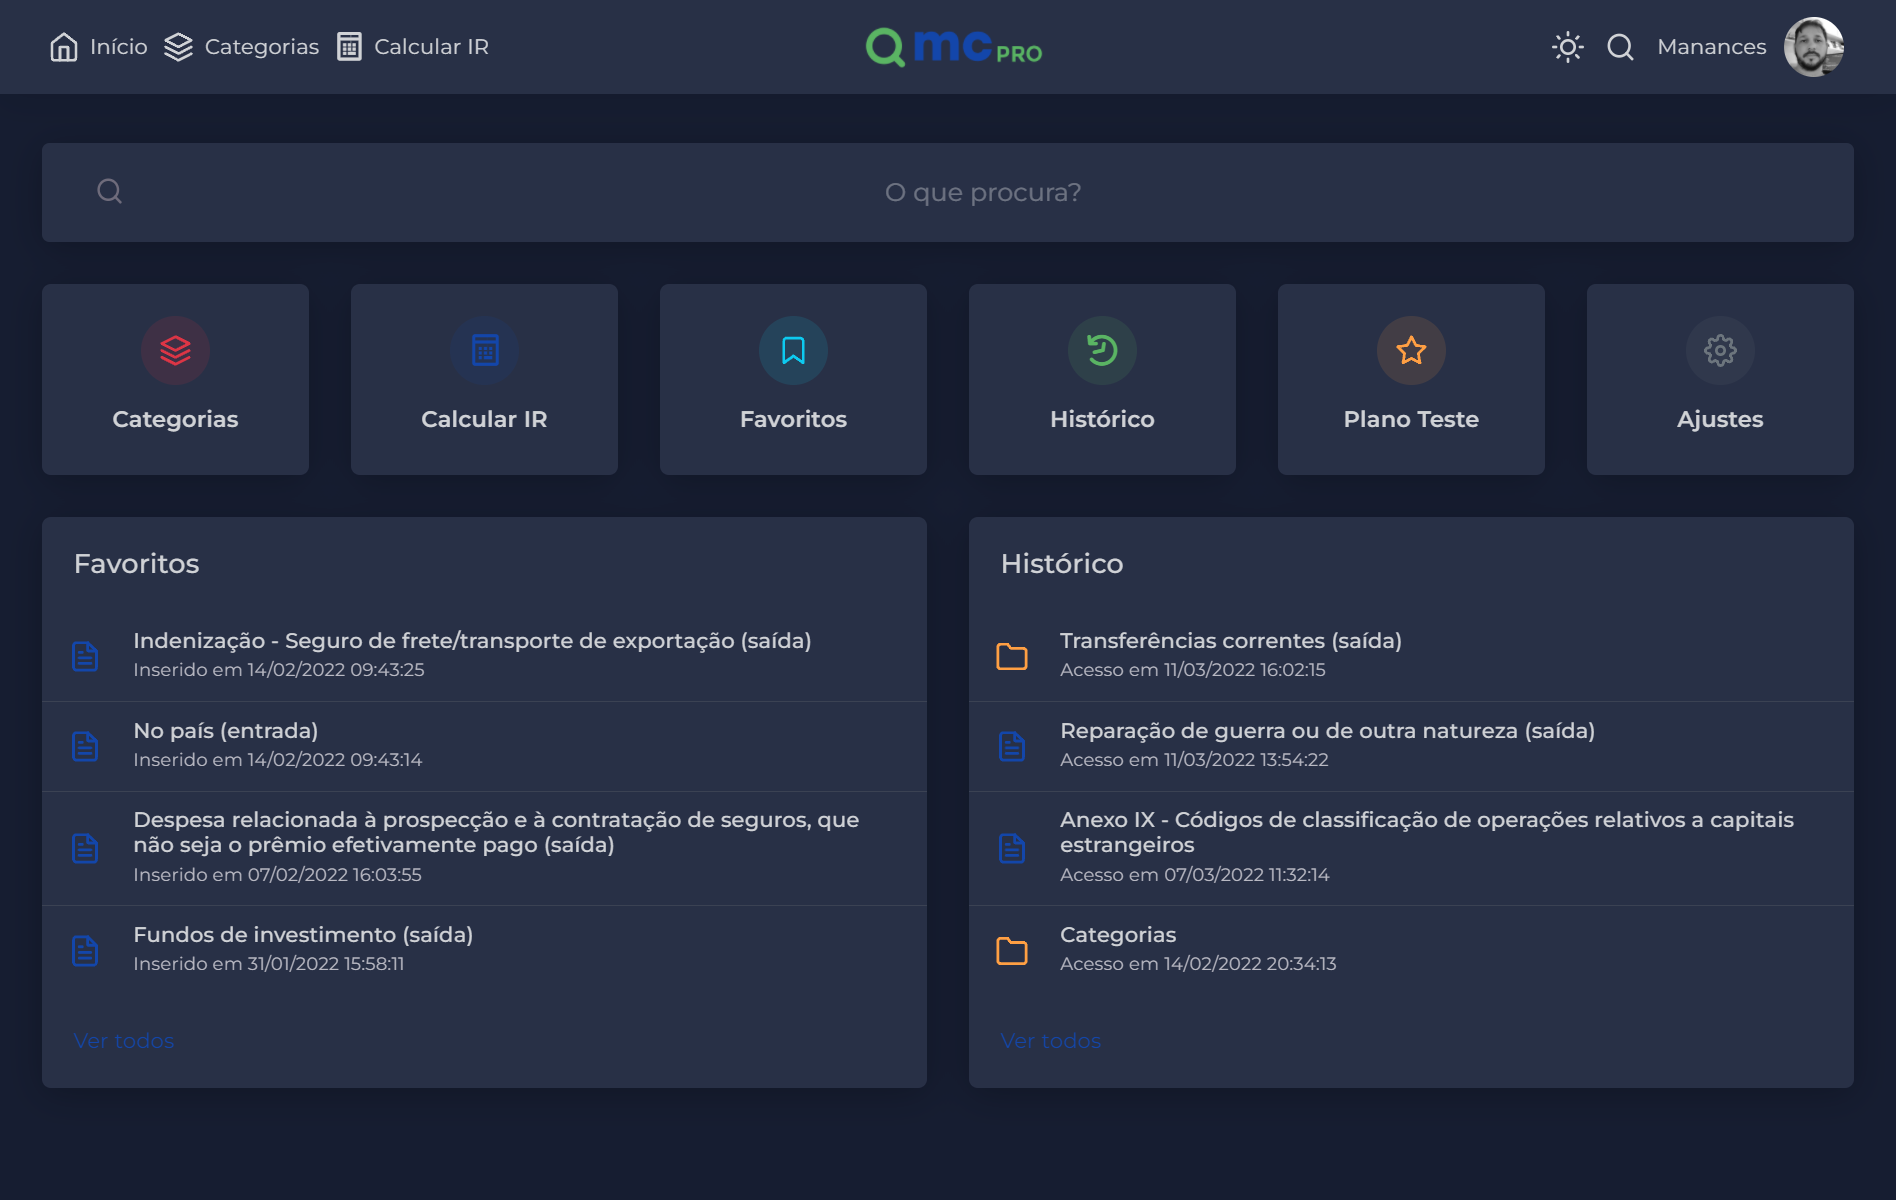Image resolution: width=1896 pixels, height=1200 pixels.
Task: Open 'Reparação de guerra' history entry
Action: click(x=1327, y=731)
